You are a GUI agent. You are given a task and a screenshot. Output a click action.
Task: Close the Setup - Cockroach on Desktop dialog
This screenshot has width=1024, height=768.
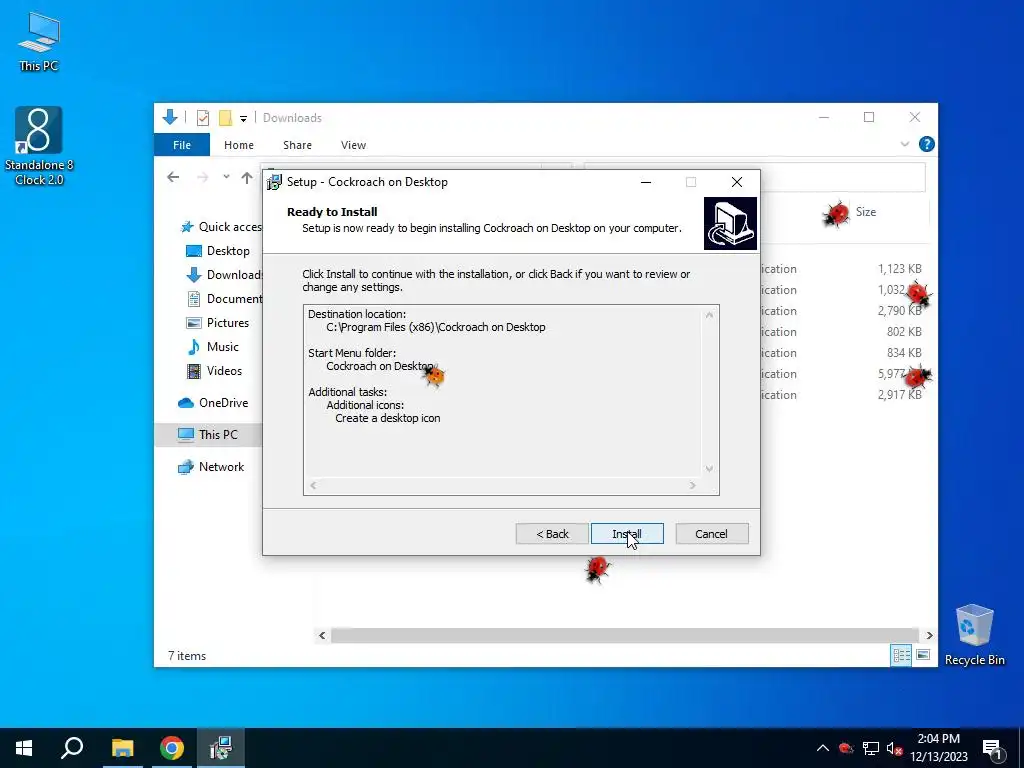coord(737,182)
